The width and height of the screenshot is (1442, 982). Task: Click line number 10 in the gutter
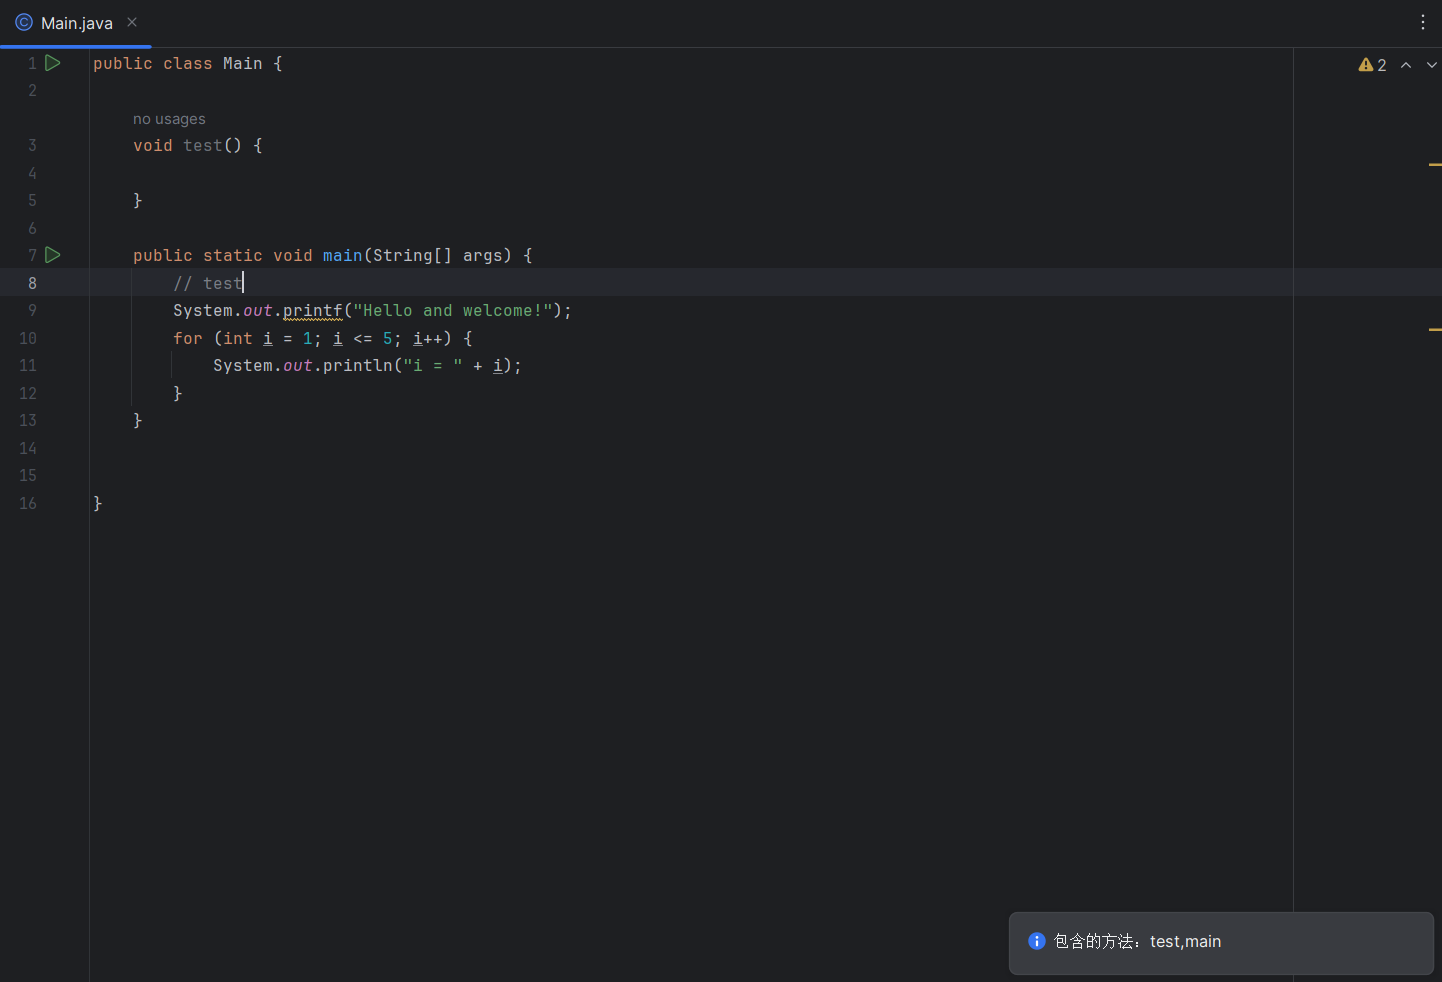pos(28,339)
